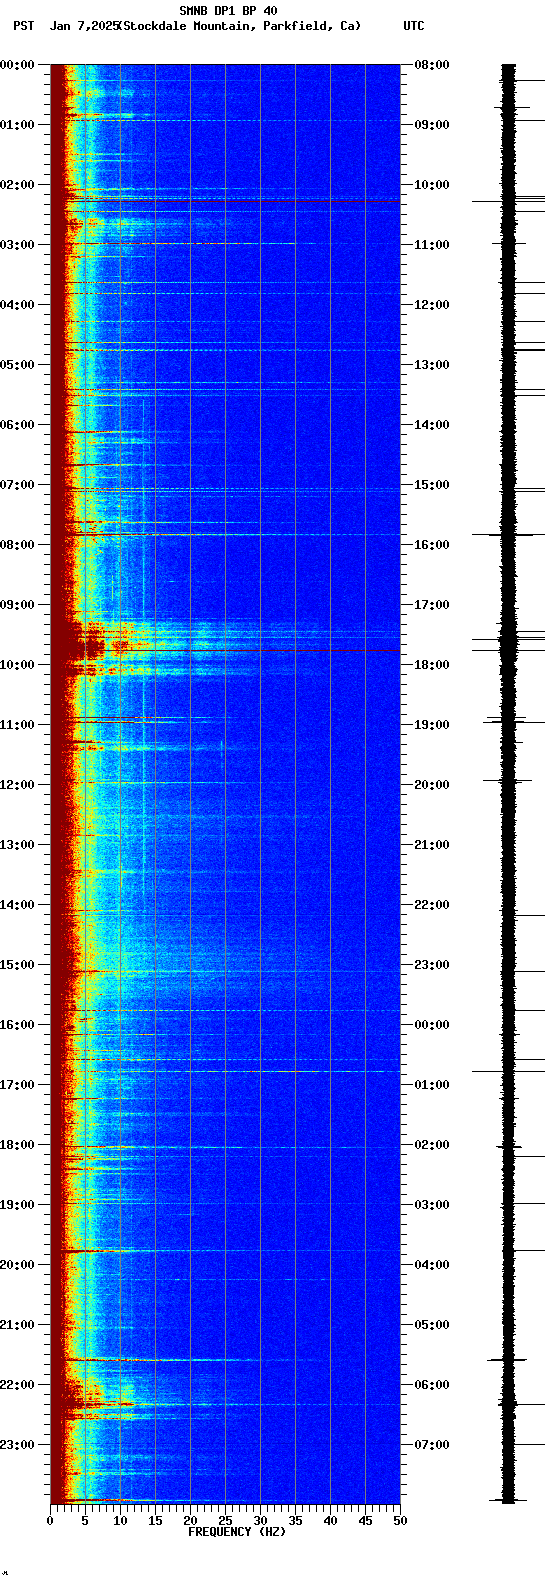This screenshot has width=552, height=1584.
Task: Click the 23:00 PST time label
Action: tap(17, 1445)
